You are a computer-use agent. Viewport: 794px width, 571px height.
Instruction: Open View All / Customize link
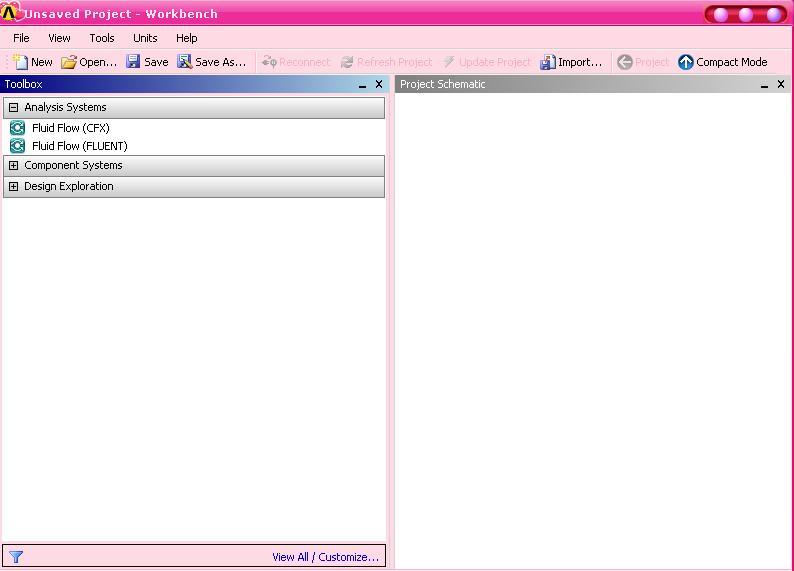click(x=326, y=557)
